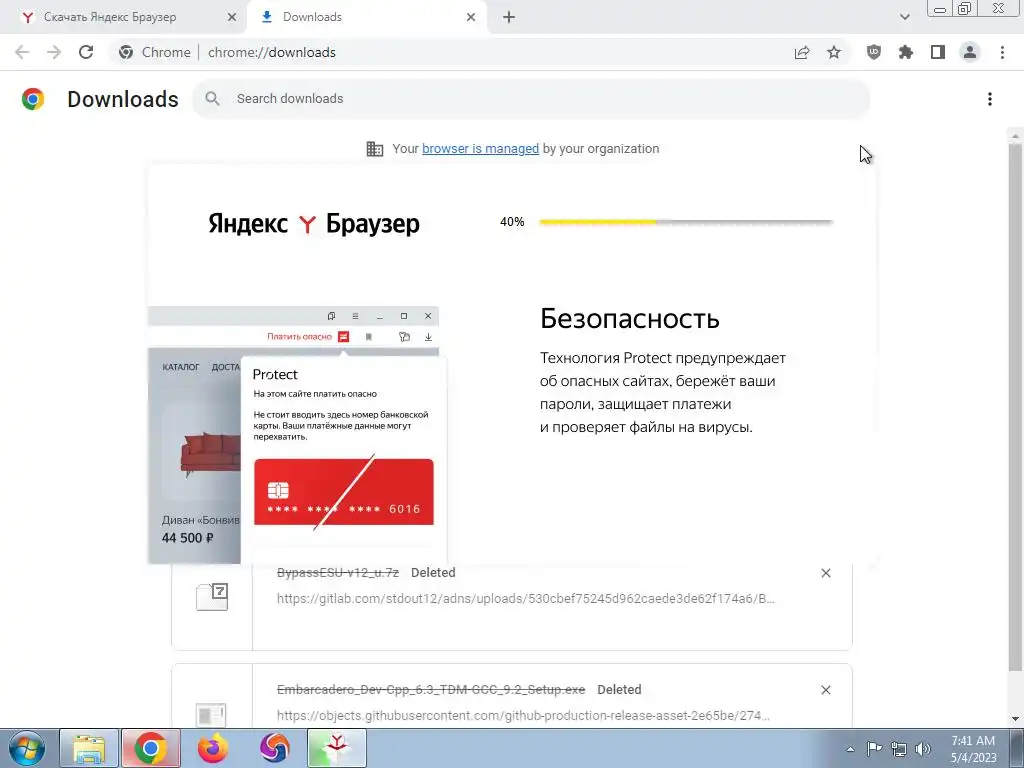Click the network tray icon
The image size is (1024, 768).
[899, 748]
